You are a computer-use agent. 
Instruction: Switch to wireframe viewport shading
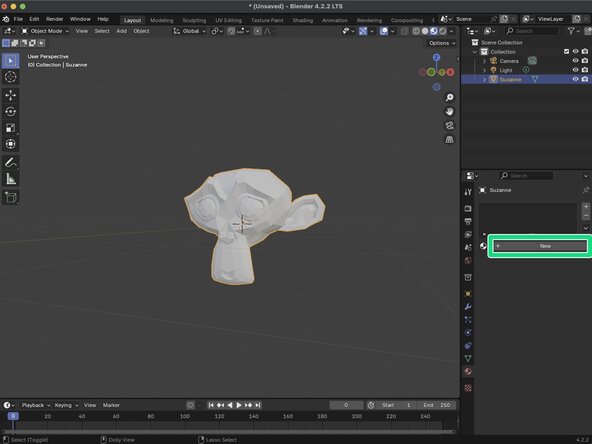[x=416, y=31]
